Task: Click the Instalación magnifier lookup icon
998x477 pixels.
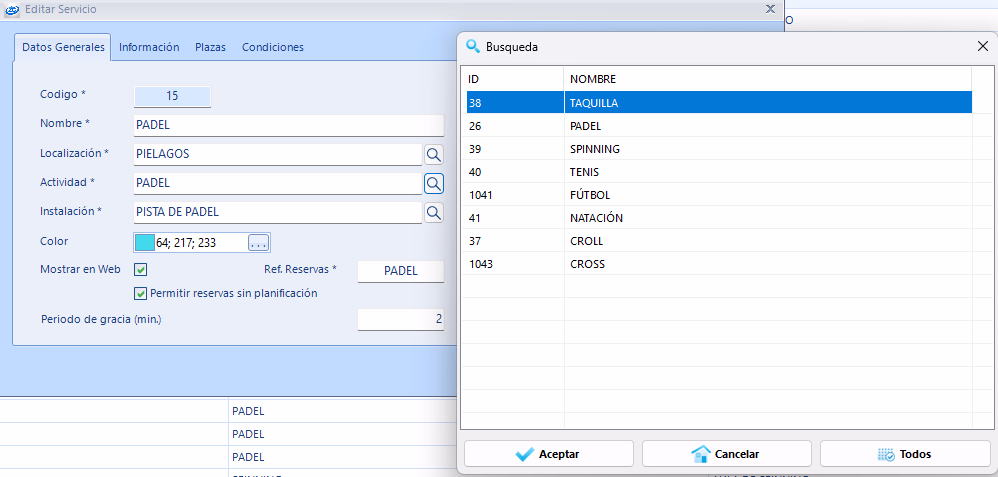Action: (433, 213)
